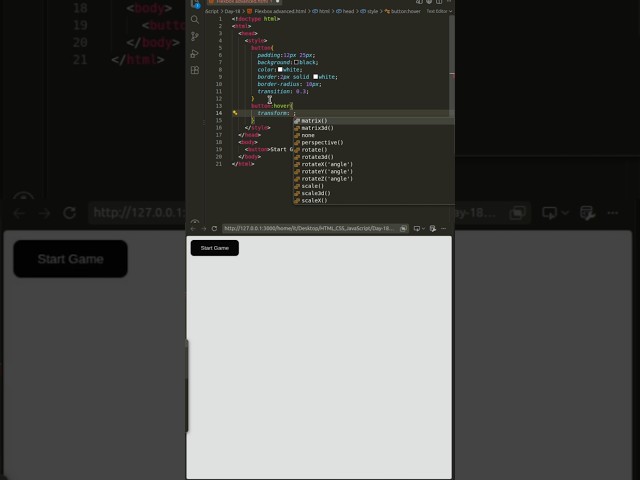Reload the preview browser page
Image resolution: width=640 pixels, height=480 pixels.
214,229
